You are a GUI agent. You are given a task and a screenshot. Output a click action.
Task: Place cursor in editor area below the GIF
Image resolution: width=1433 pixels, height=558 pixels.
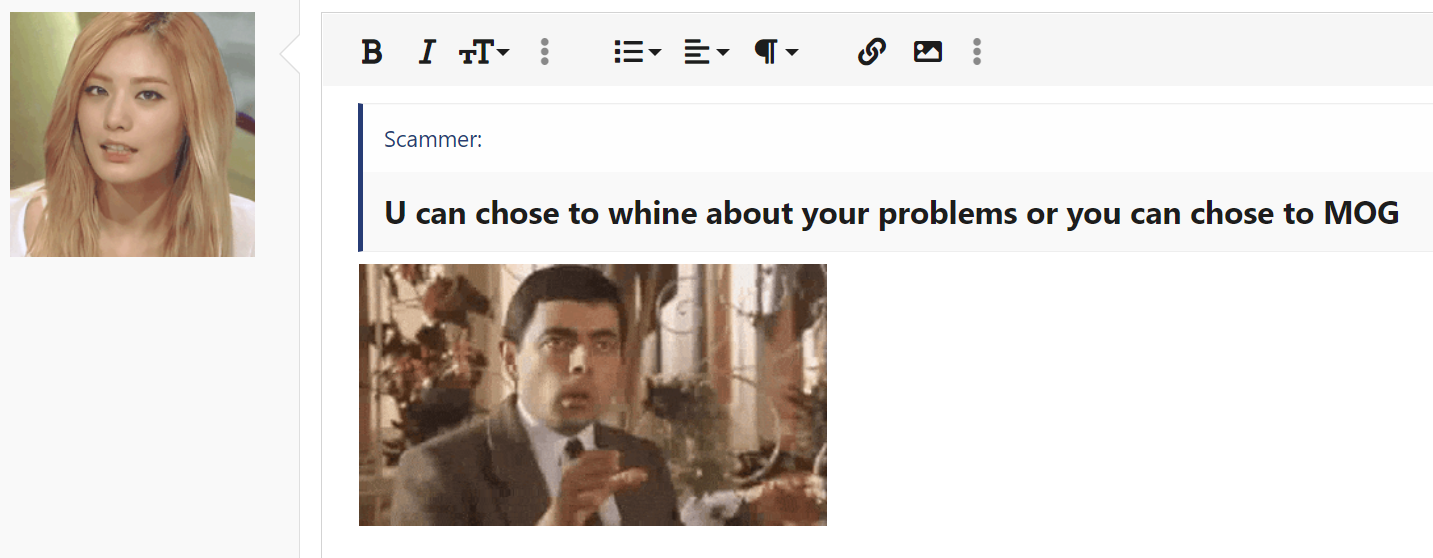878,542
